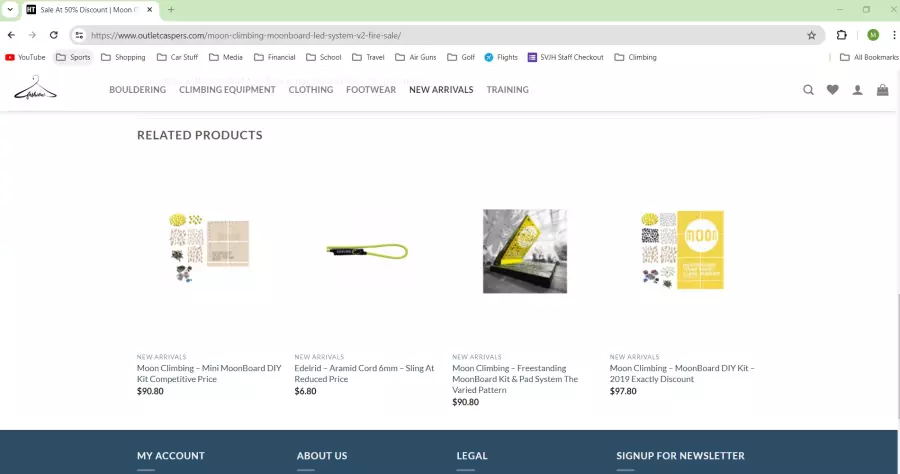Open the Air Guns bookmarks folder
900x474 pixels.
point(416,57)
